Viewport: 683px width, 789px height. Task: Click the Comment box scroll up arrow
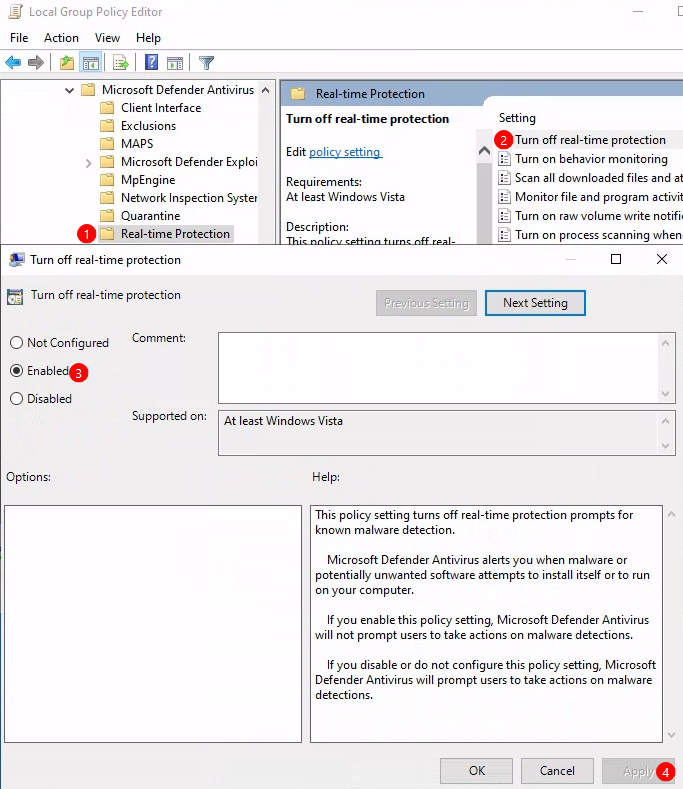[665, 343]
